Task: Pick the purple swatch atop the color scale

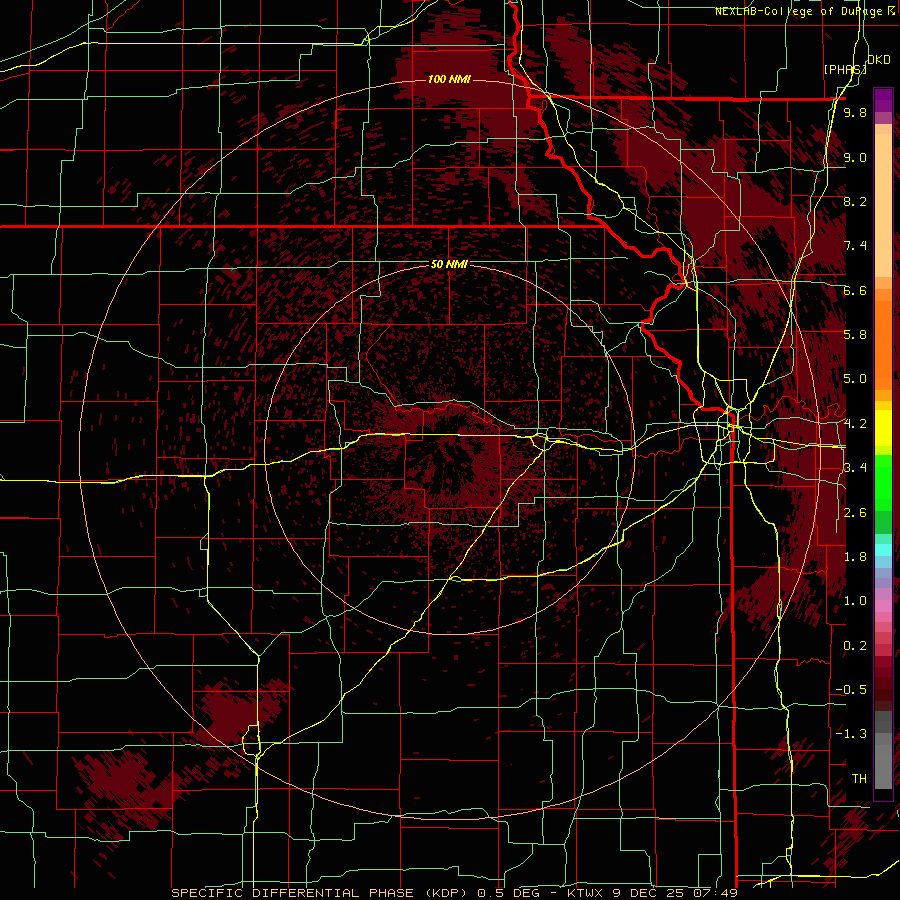Action: tap(883, 100)
